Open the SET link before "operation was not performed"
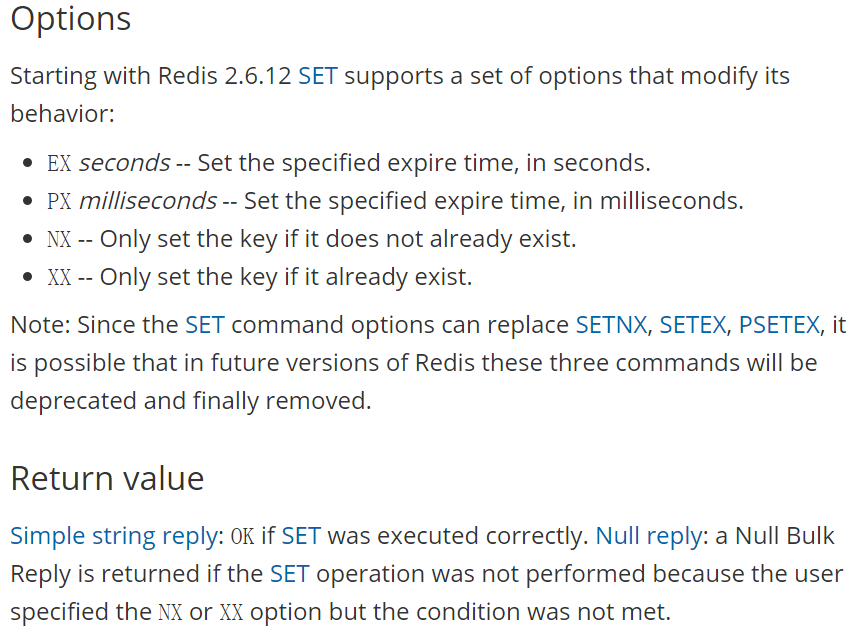855x633 pixels. click(289, 574)
